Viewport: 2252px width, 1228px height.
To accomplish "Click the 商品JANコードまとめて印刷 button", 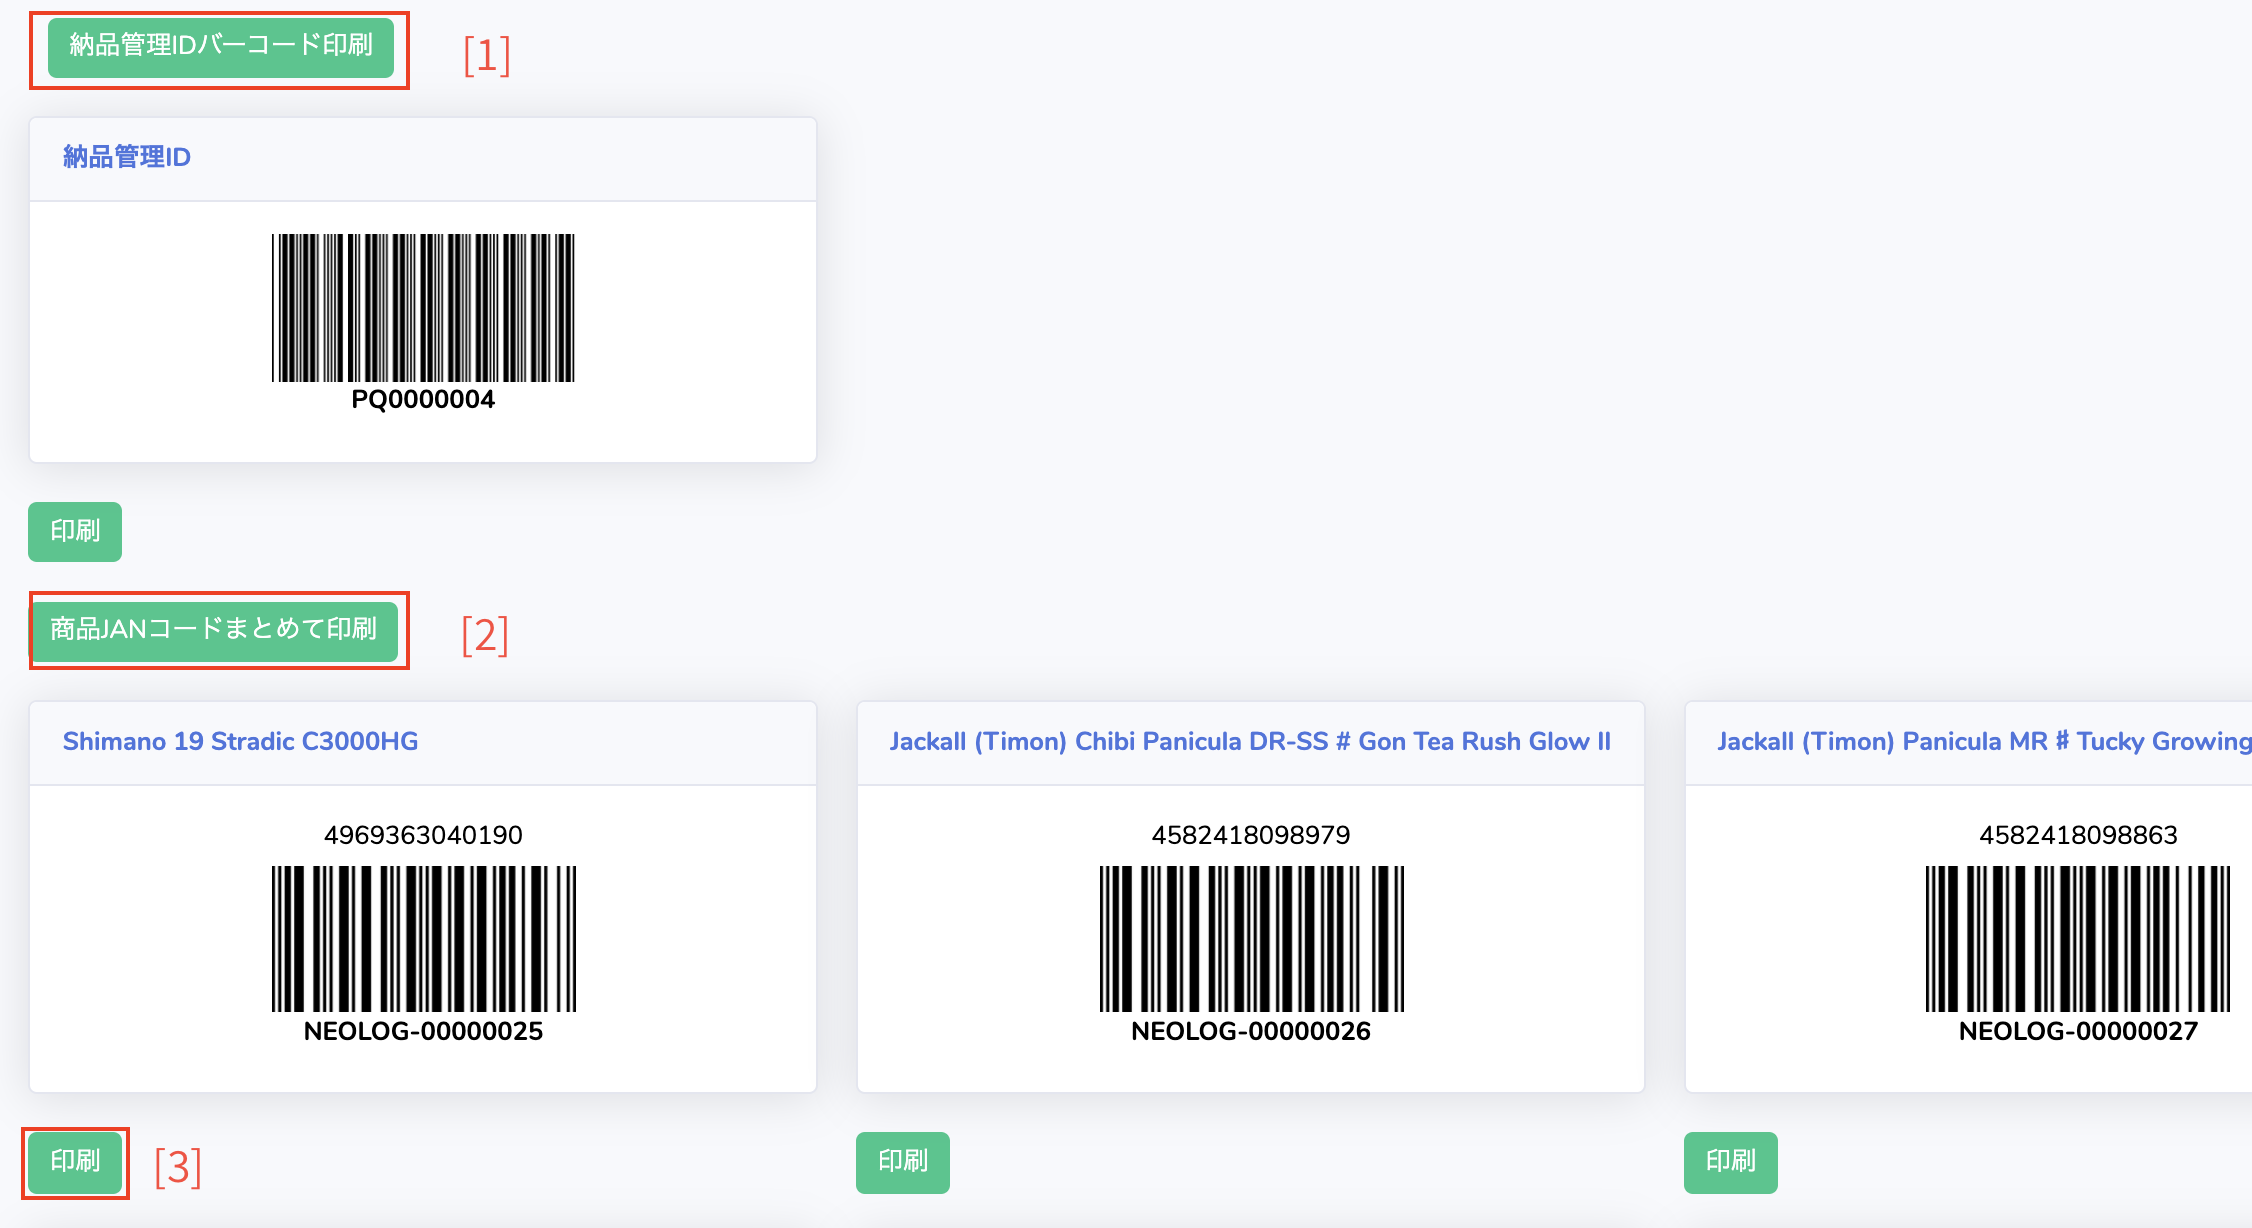I will point(214,630).
